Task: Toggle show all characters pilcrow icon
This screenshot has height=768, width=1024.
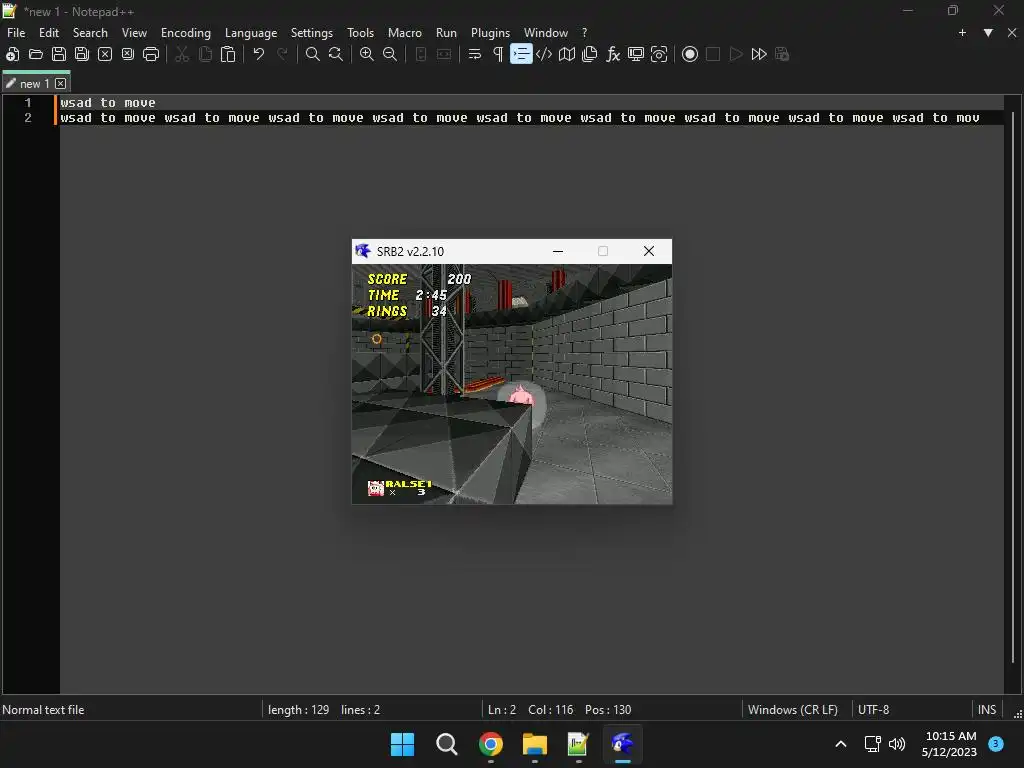Action: [498, 54]
